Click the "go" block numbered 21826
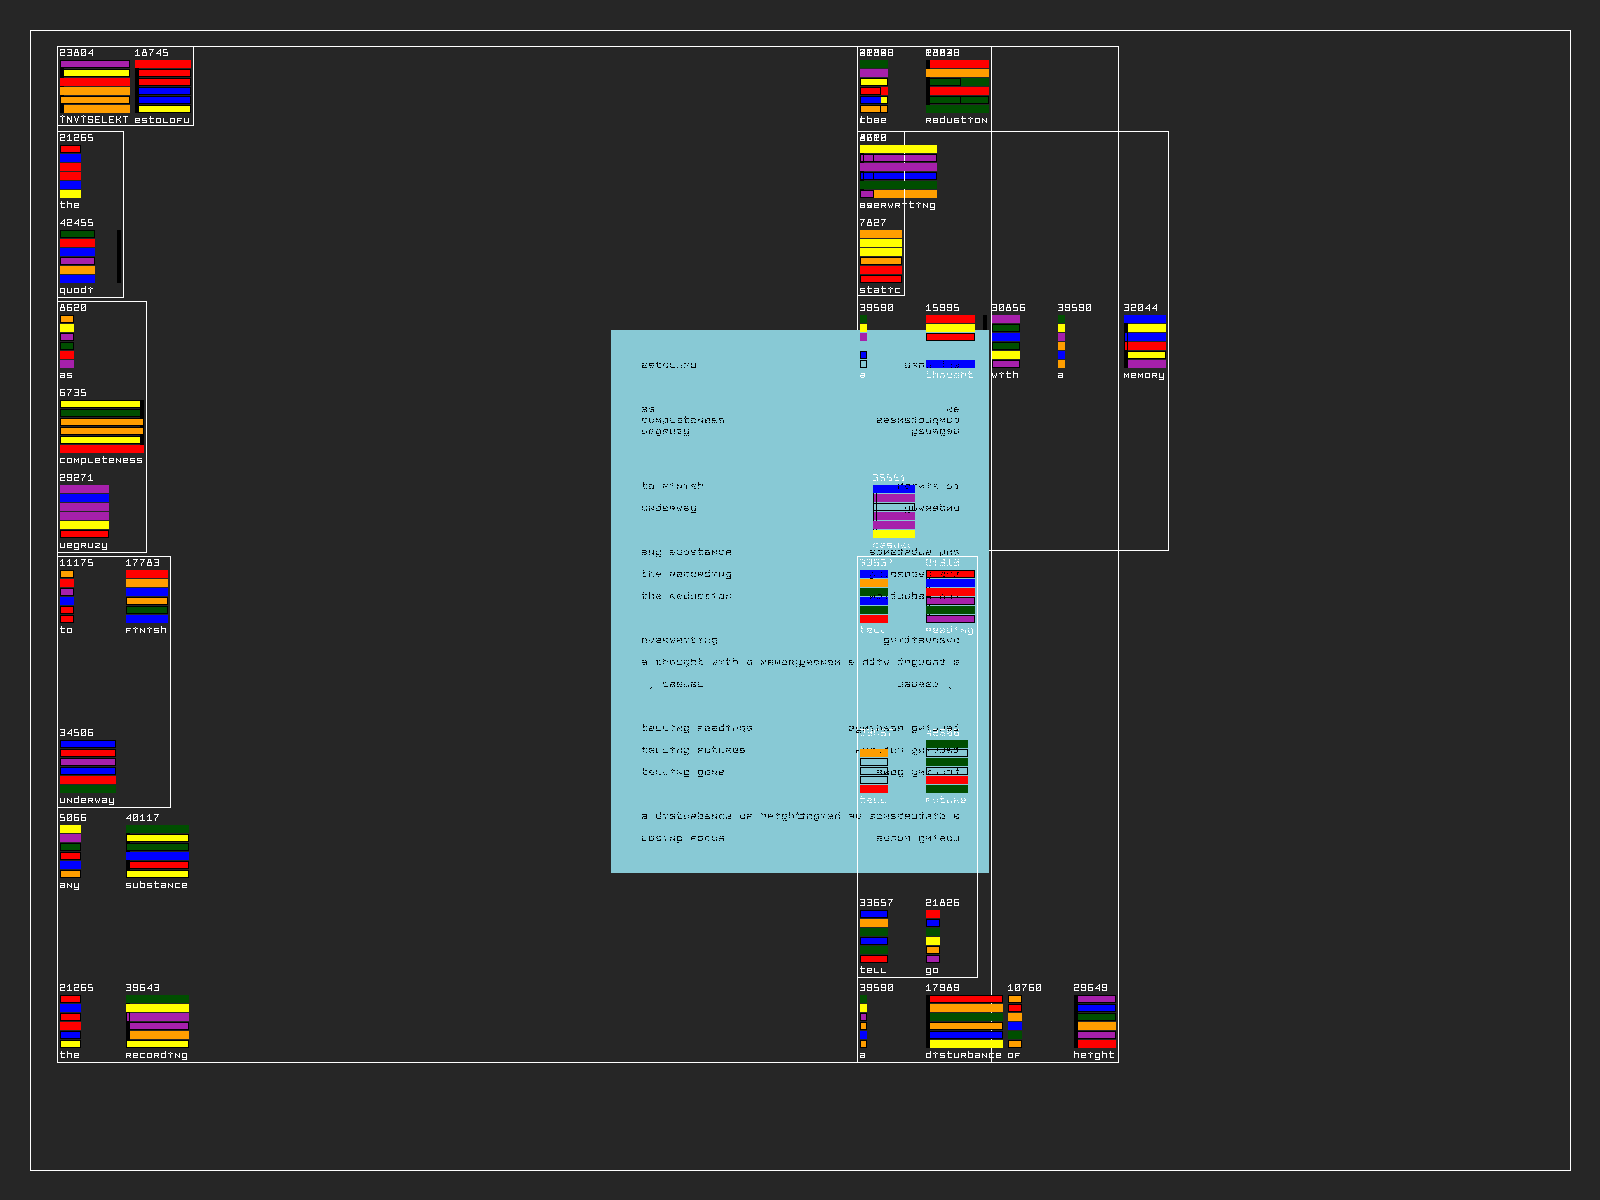This screenshot has width=1600, height=1200. (x=932, y=937)
